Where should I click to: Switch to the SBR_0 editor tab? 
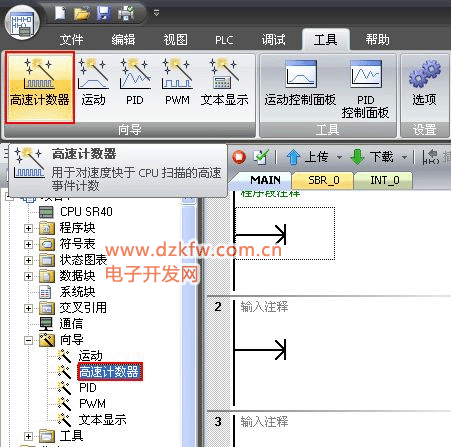[x=323, y=180]
